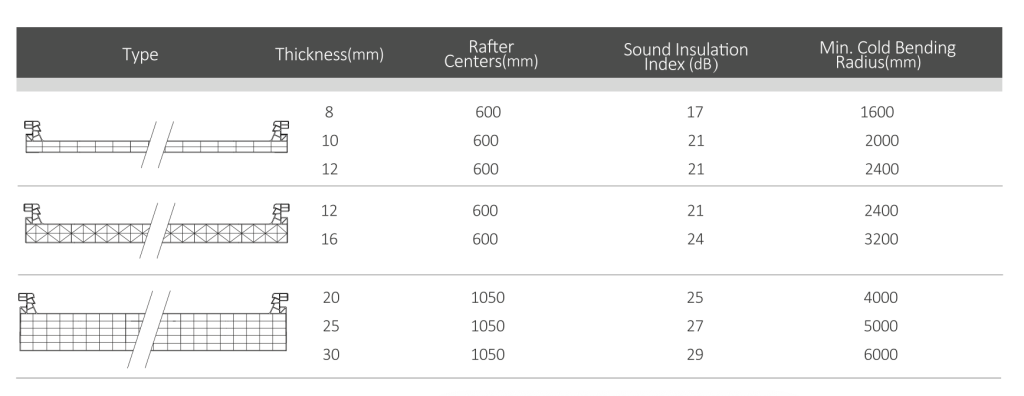Click the twin-wall panel profile diagram
Image resolution: width=1024 pixels, height=396 pixels.
157,144
